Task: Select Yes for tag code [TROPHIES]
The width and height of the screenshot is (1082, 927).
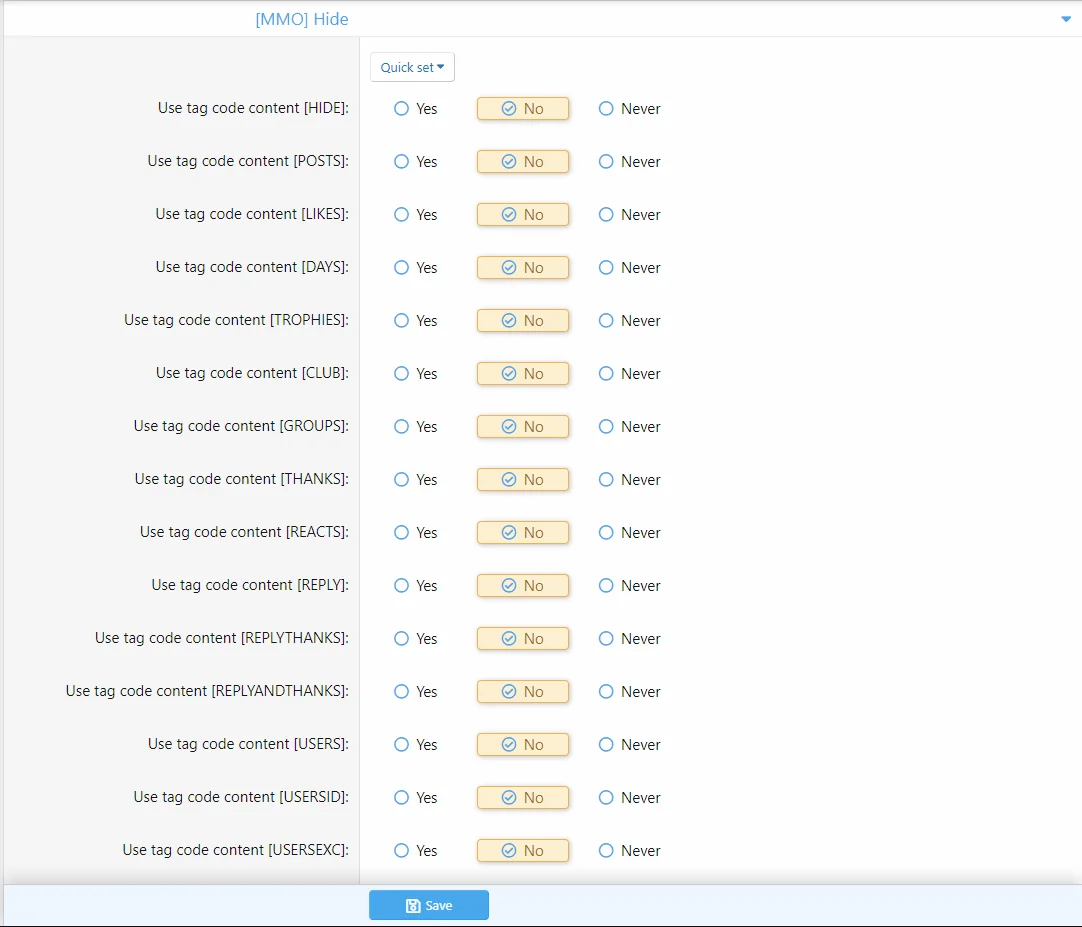Action: [x=402, y=321]
